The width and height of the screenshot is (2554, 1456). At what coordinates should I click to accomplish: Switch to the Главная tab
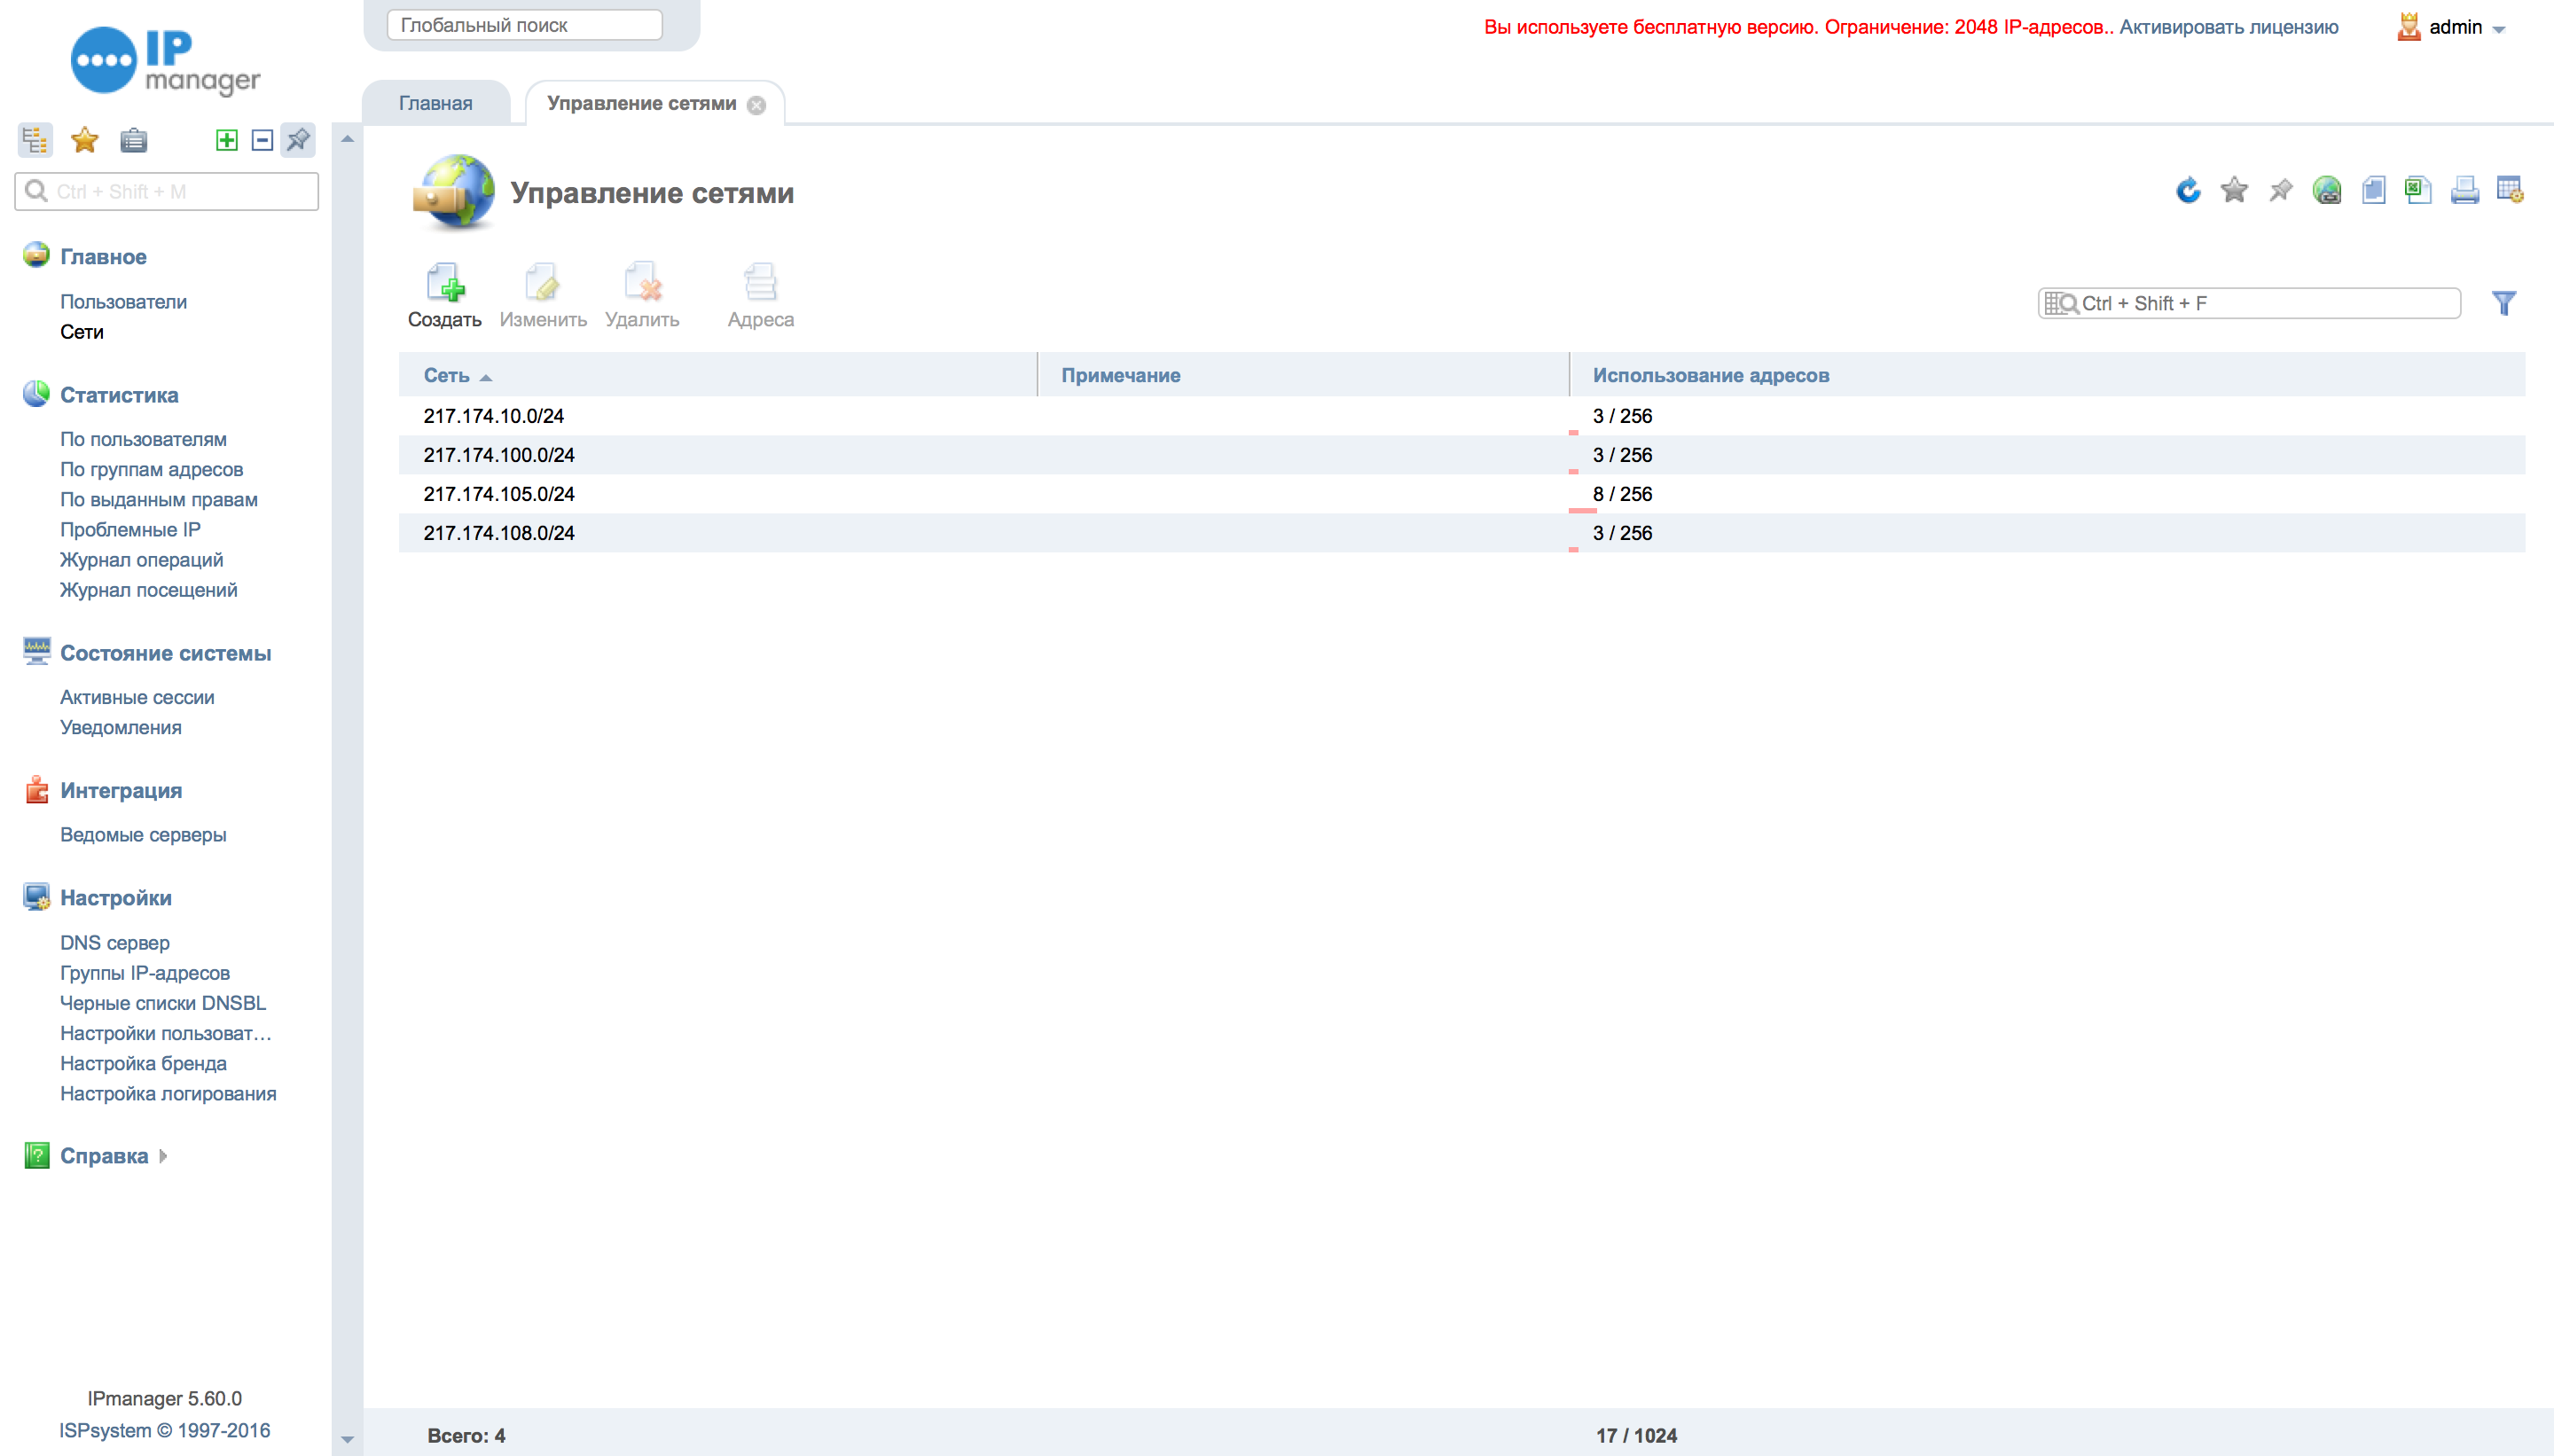(x=435, y=103)
